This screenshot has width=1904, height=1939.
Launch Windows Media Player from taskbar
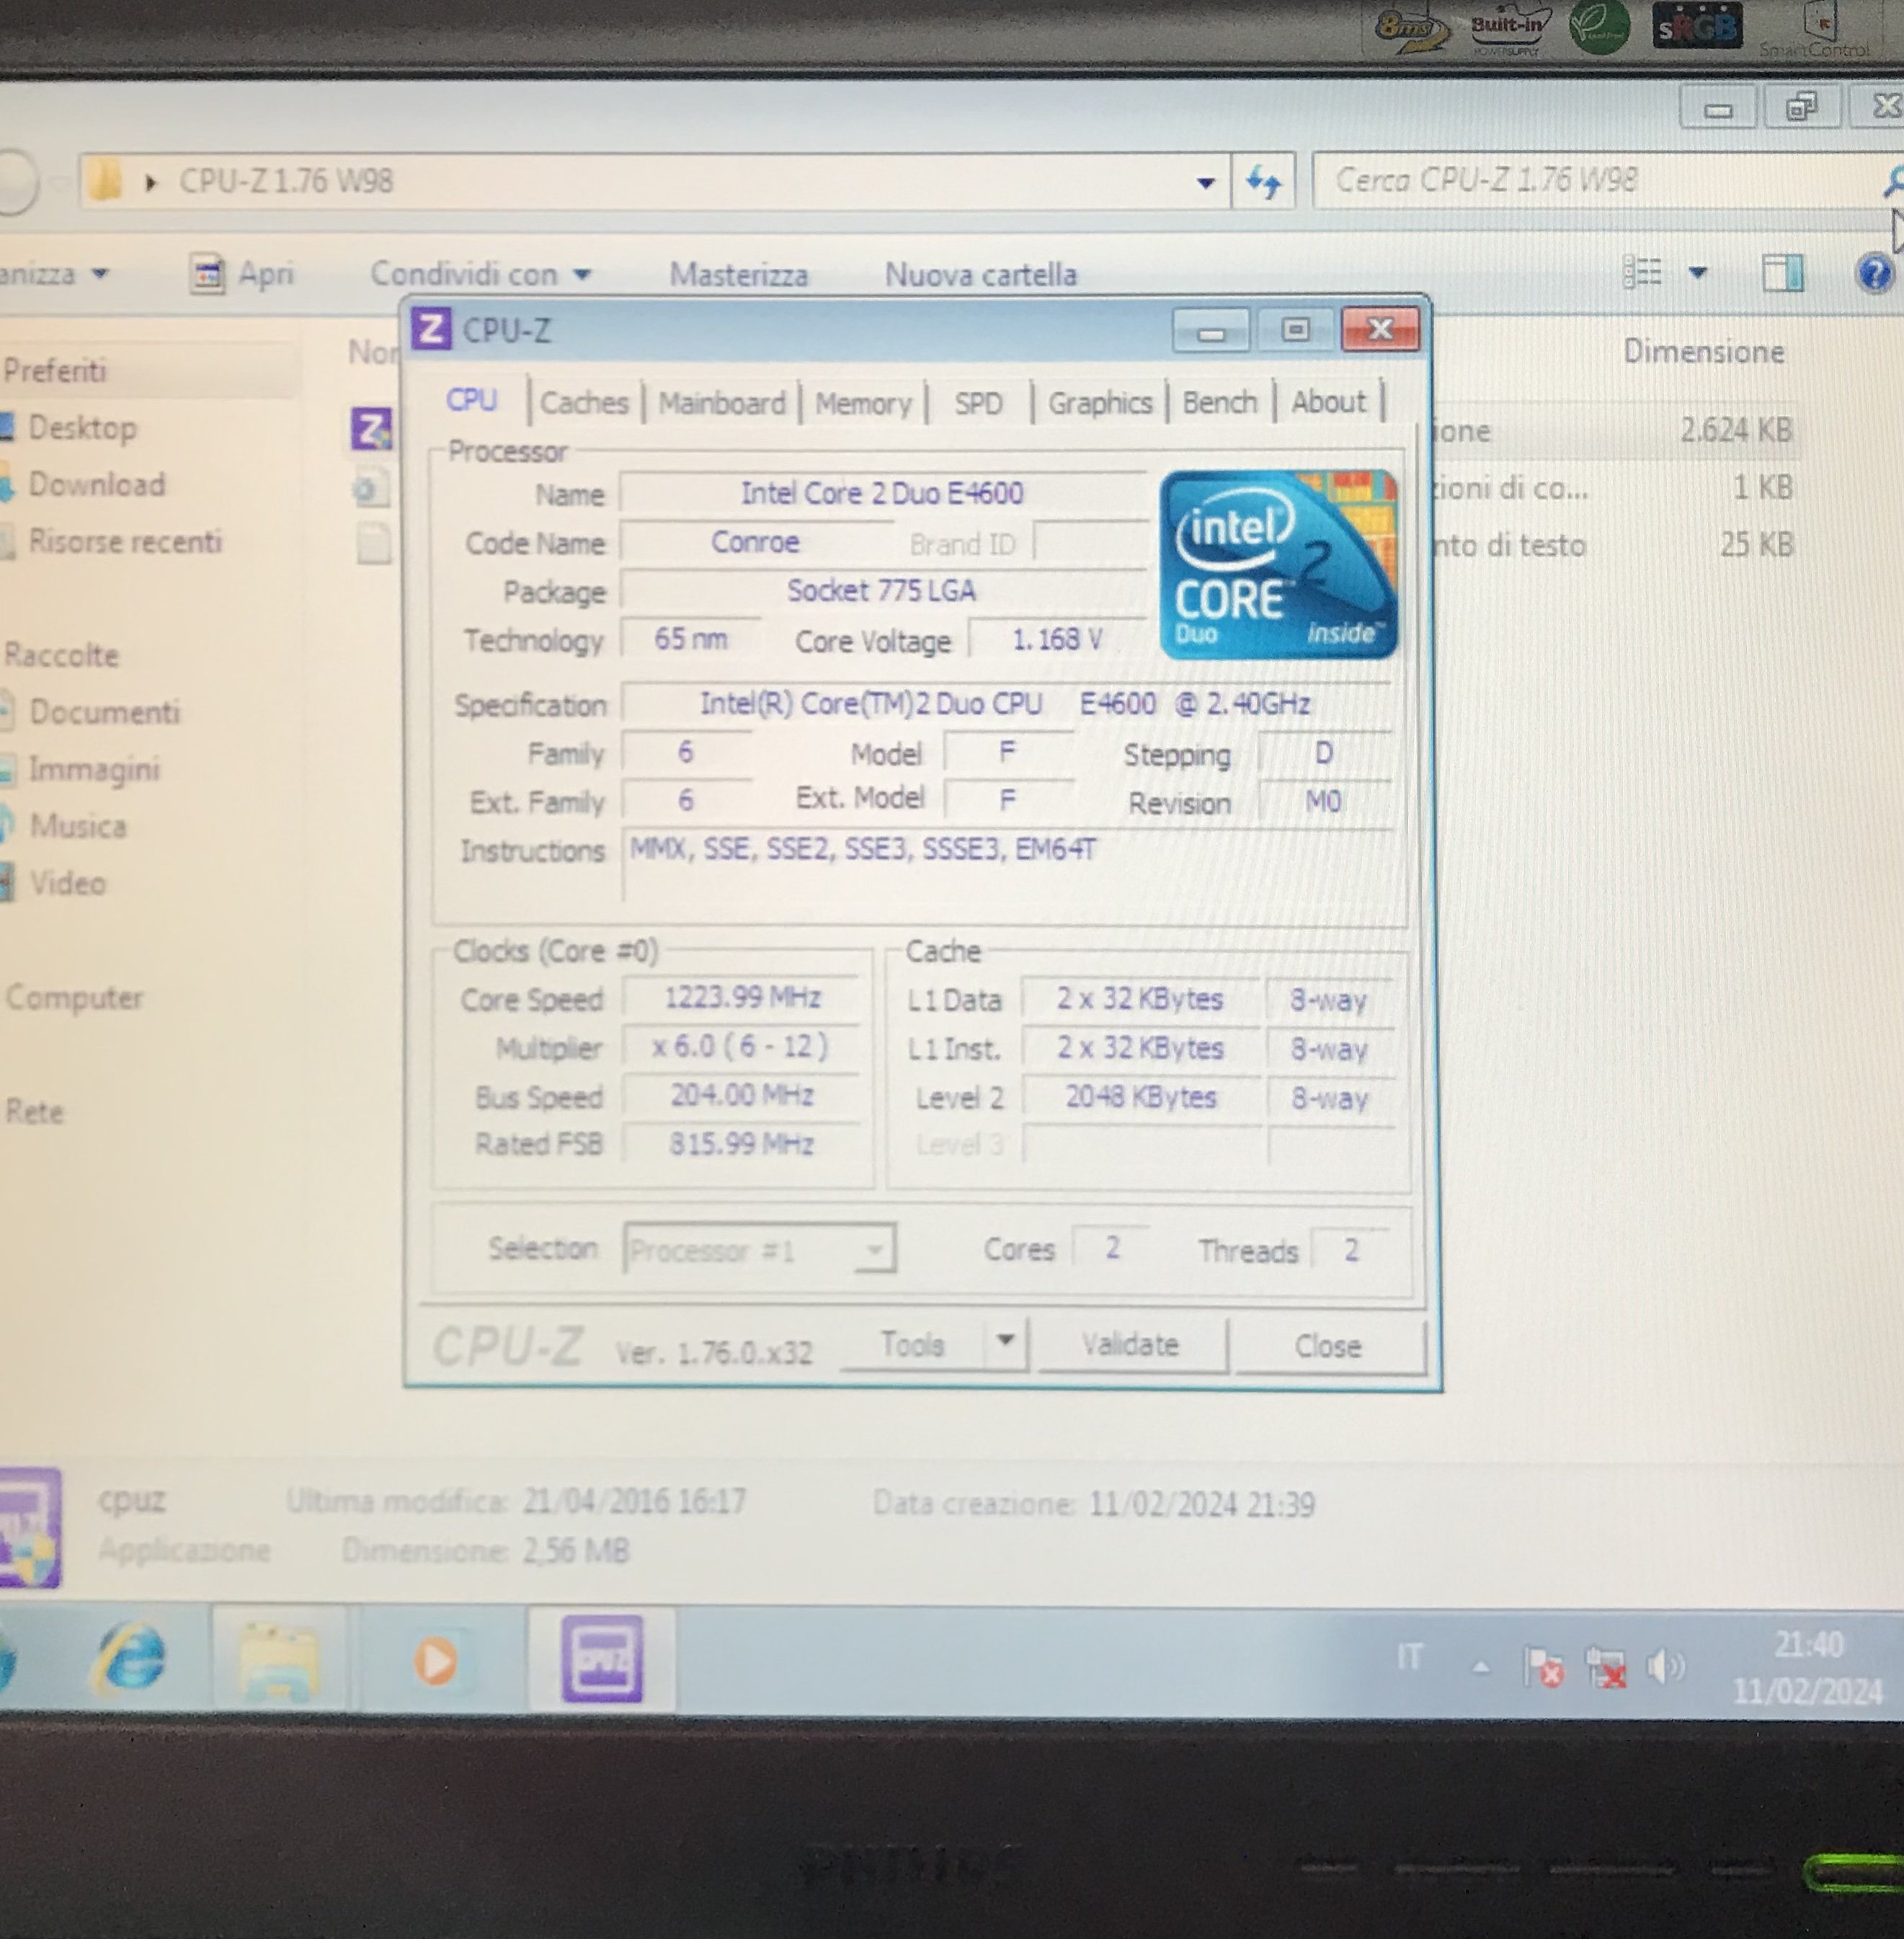click(436, 1661)
